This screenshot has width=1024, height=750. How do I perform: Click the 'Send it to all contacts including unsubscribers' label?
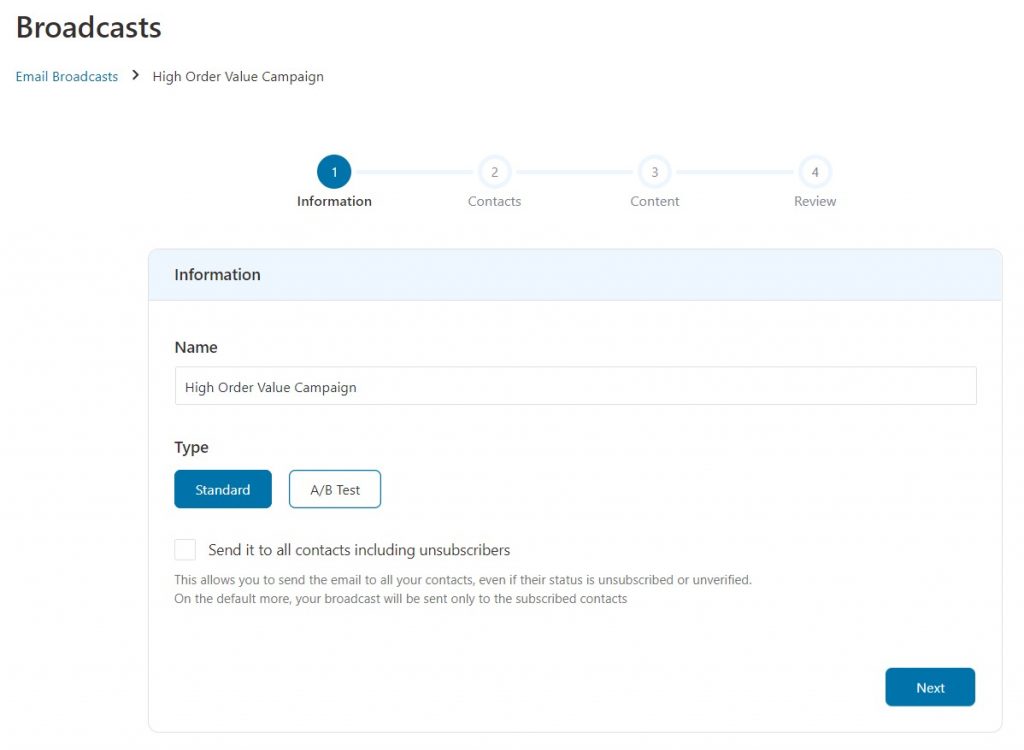359,550
